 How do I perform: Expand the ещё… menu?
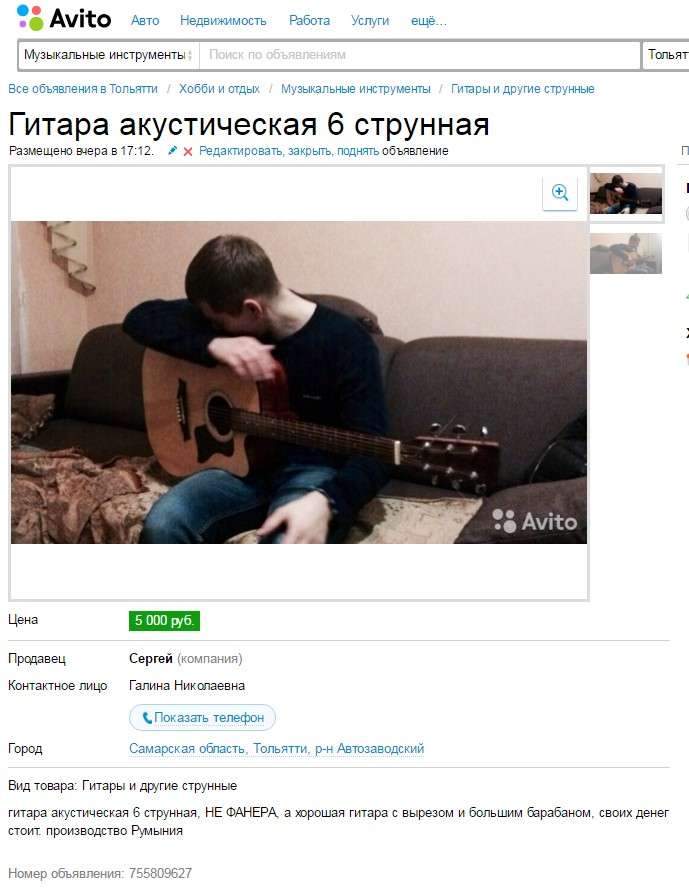click(428, 20)
